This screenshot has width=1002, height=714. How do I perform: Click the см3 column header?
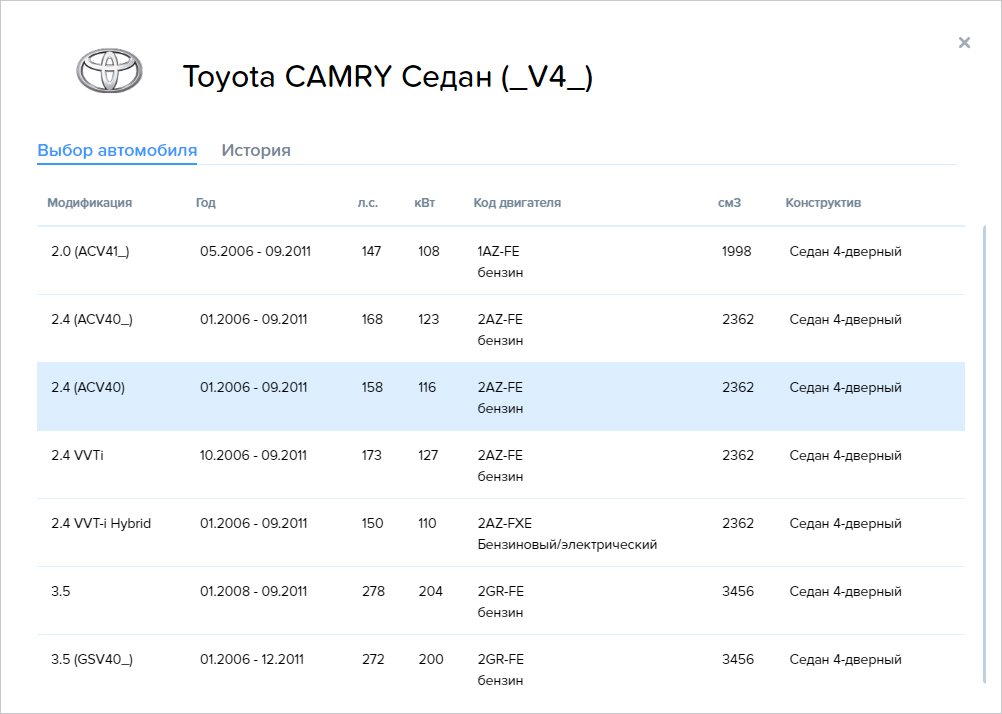[x=729, y=203]
